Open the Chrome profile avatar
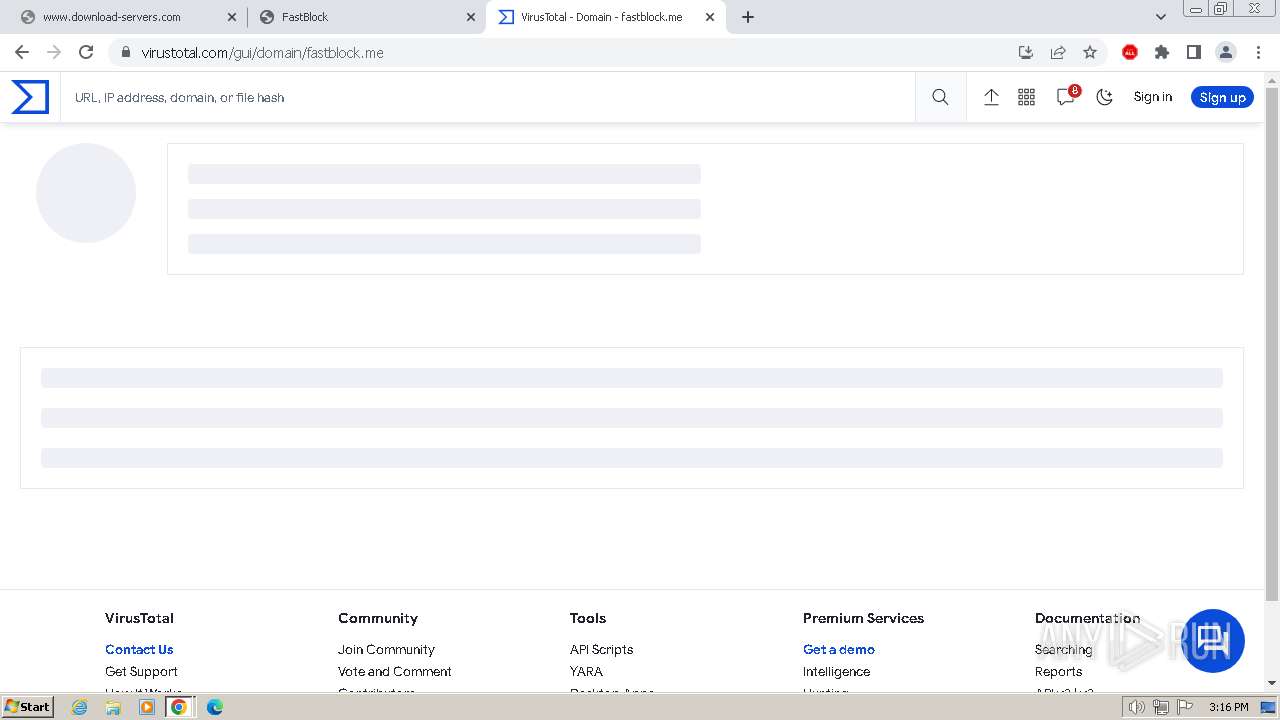Viewport: 1280px width, 720px height. coord(1226,52)
